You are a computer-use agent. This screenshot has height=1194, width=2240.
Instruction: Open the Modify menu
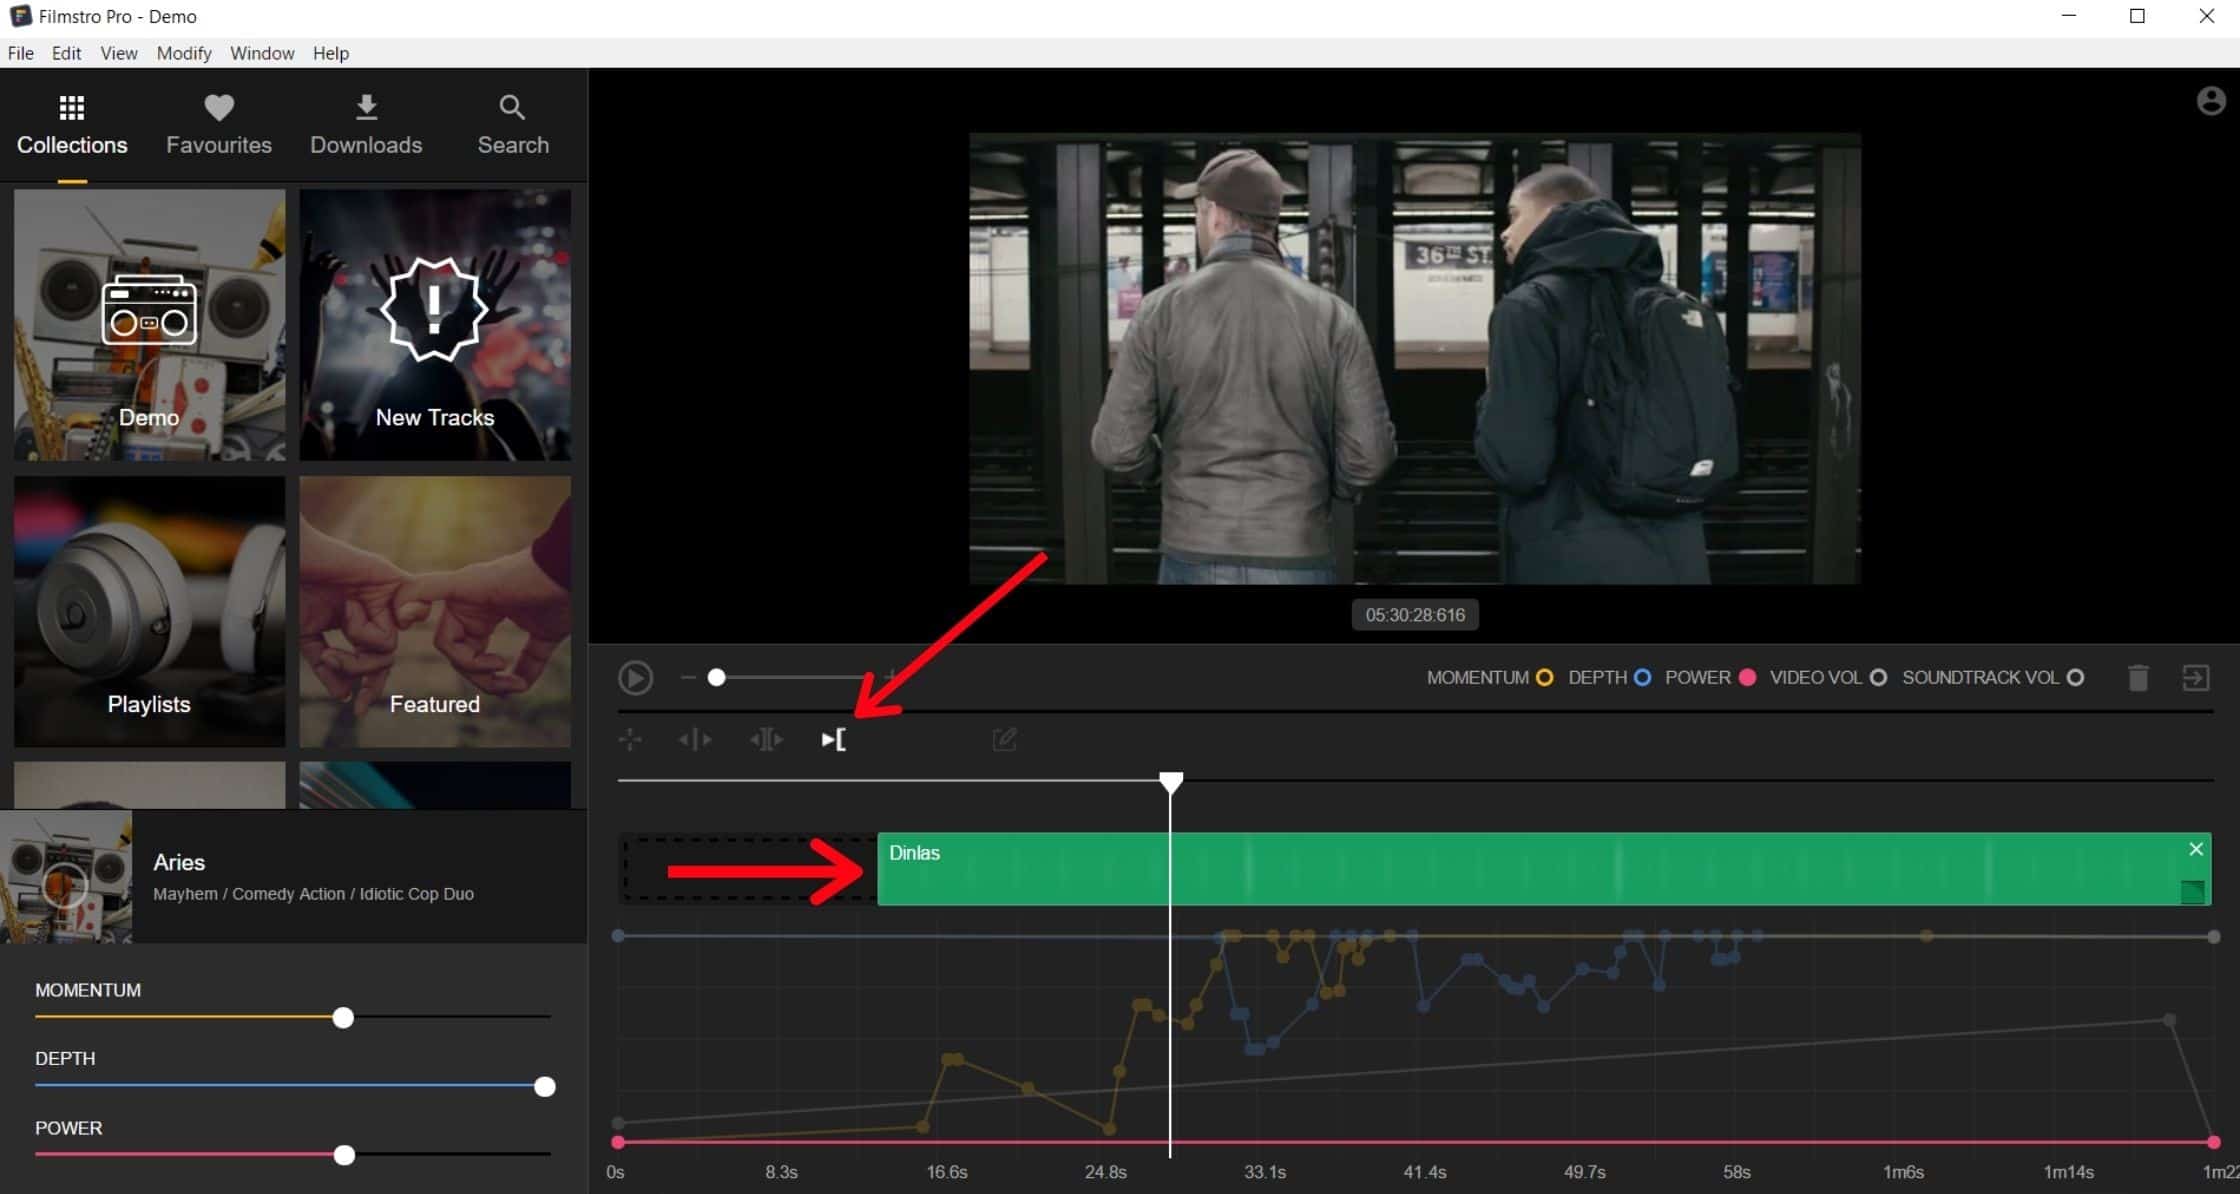coord(184,53)
